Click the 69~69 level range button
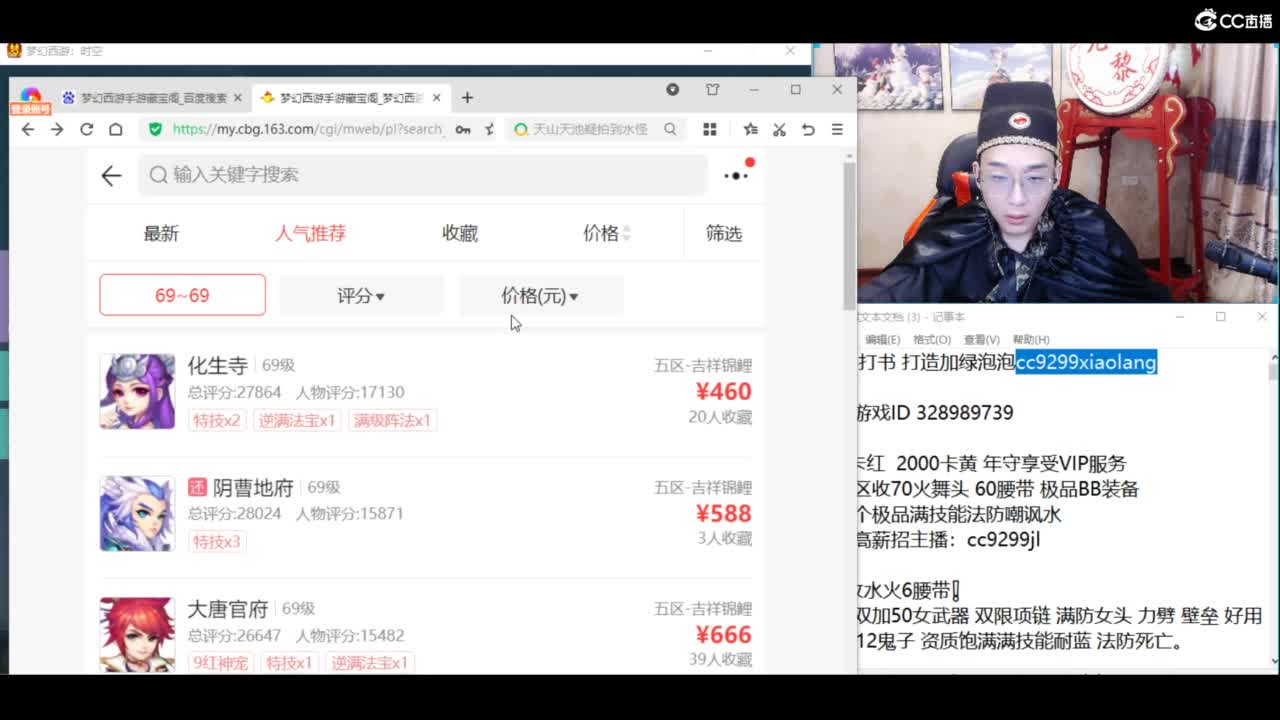This screenshot has height=720, width=1280. click(182, 295)
